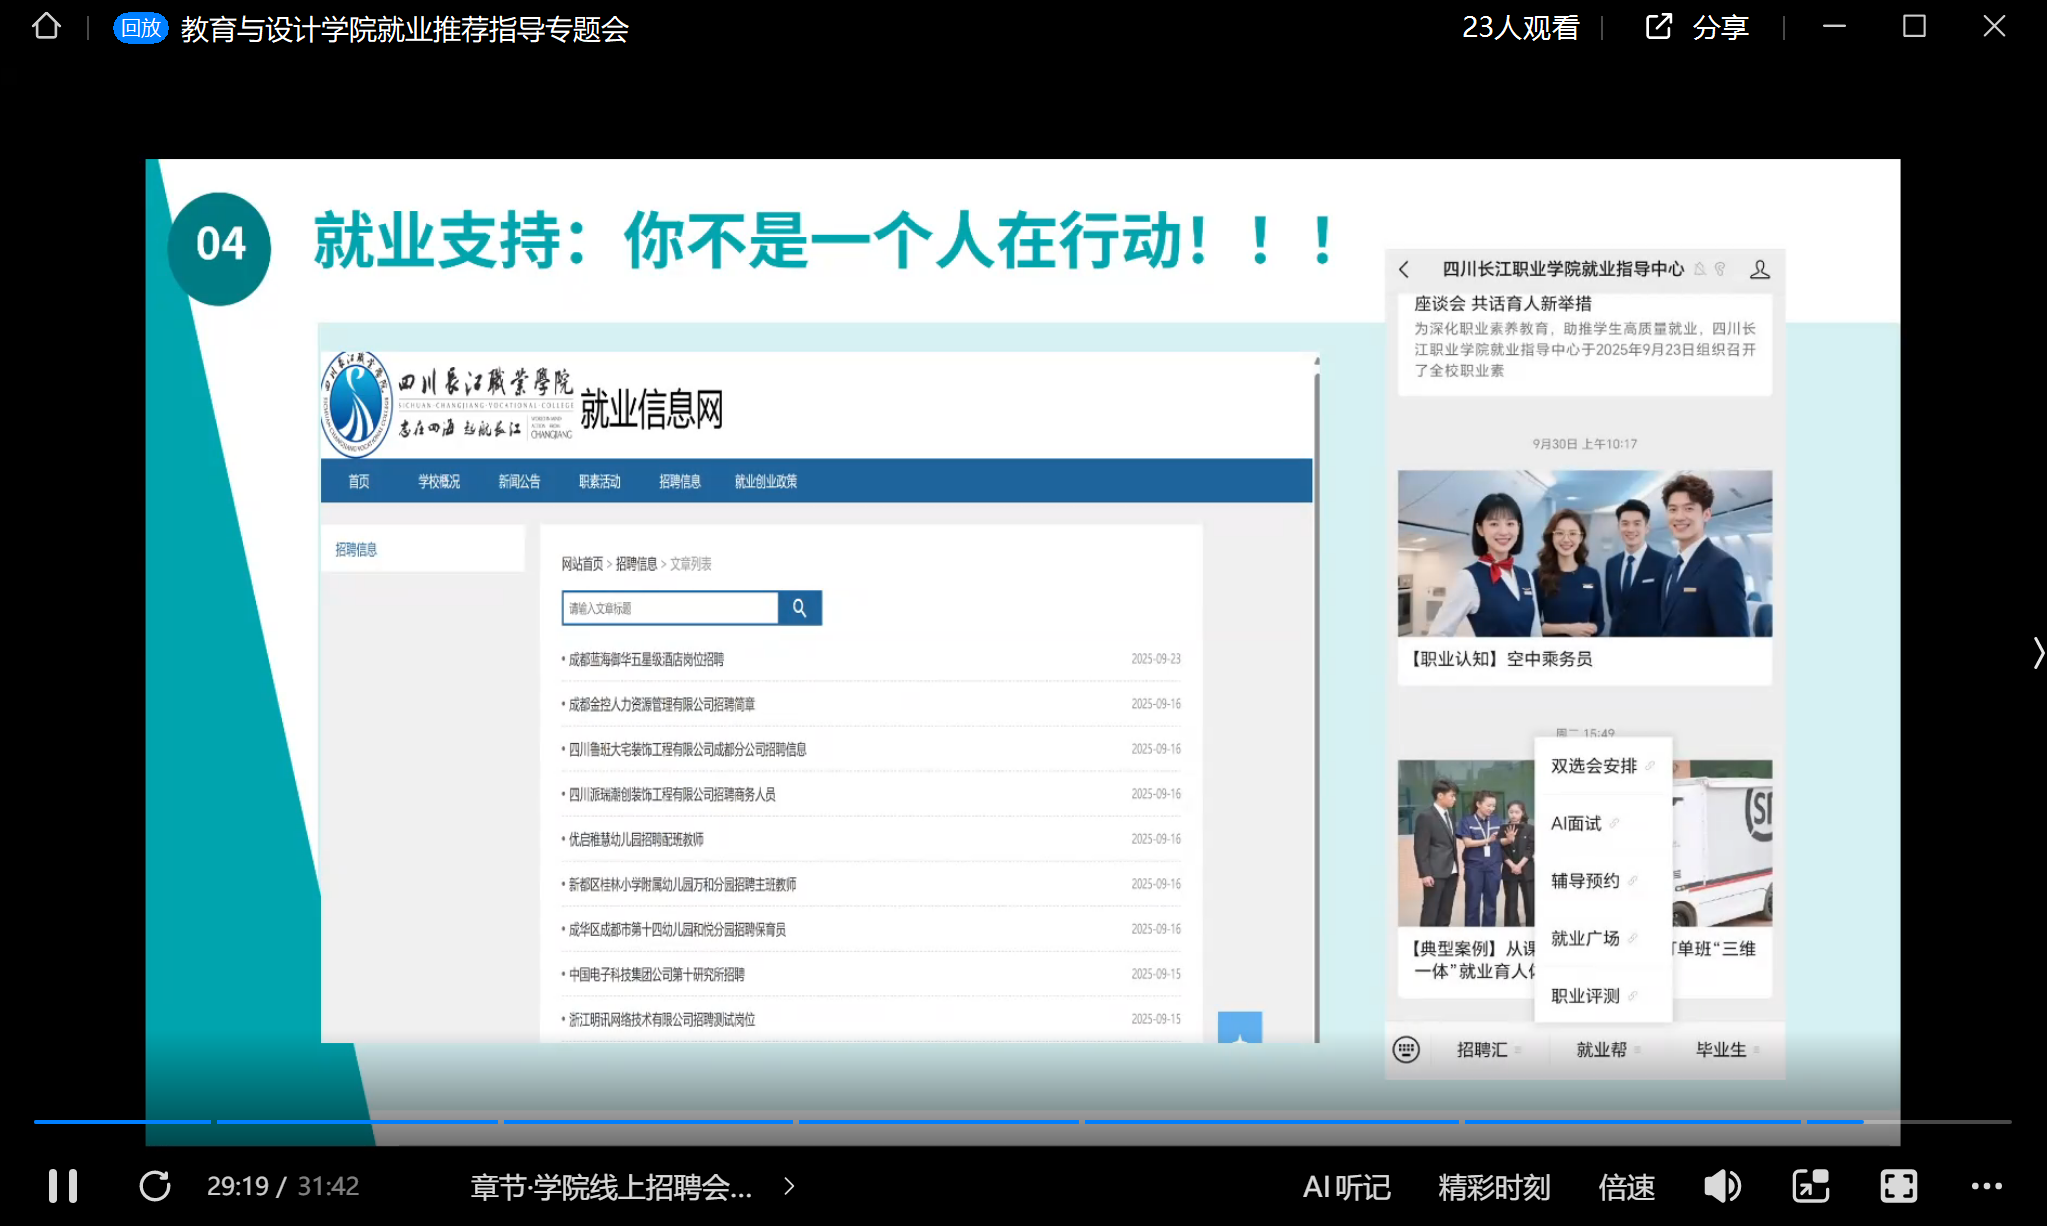Screen dimensions: 2047x1226
Task: Click the share icon at top
Action: tap(1659, 27)
